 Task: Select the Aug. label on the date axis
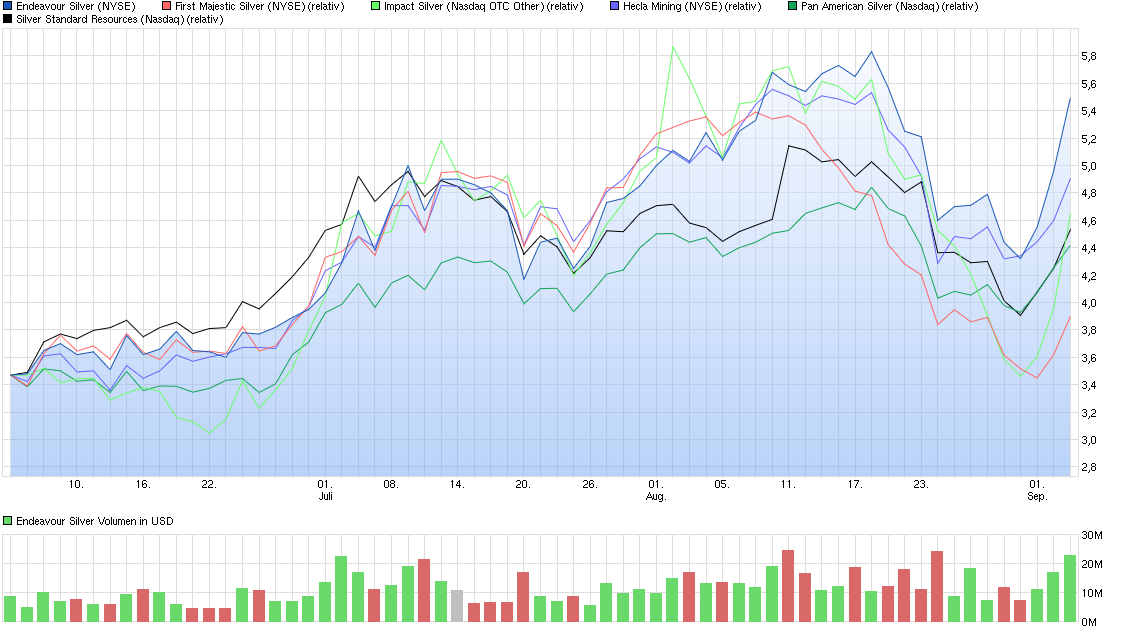(x=656, y=494)
